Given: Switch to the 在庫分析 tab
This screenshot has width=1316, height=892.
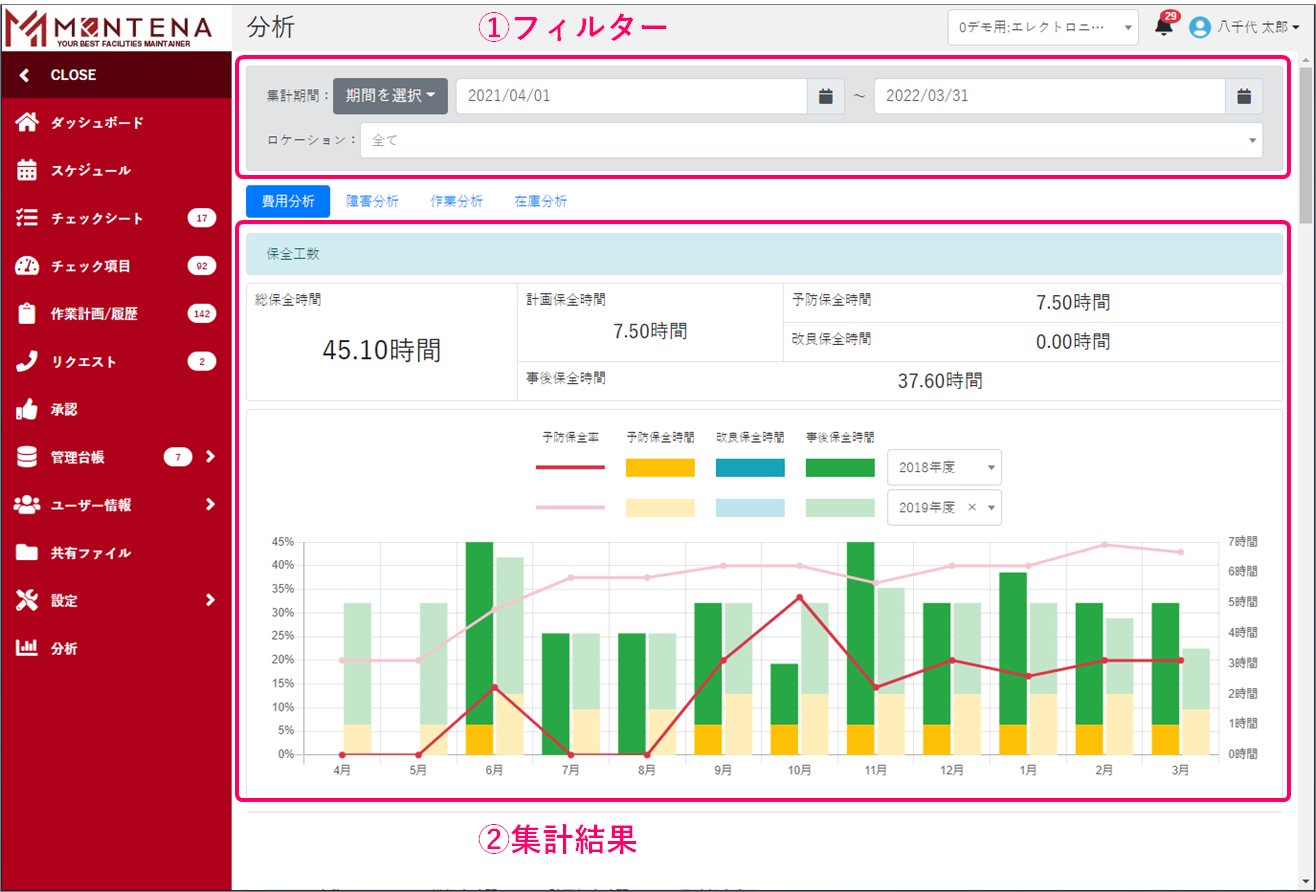Looking at the screenshot, I should [x=540, y=201].
